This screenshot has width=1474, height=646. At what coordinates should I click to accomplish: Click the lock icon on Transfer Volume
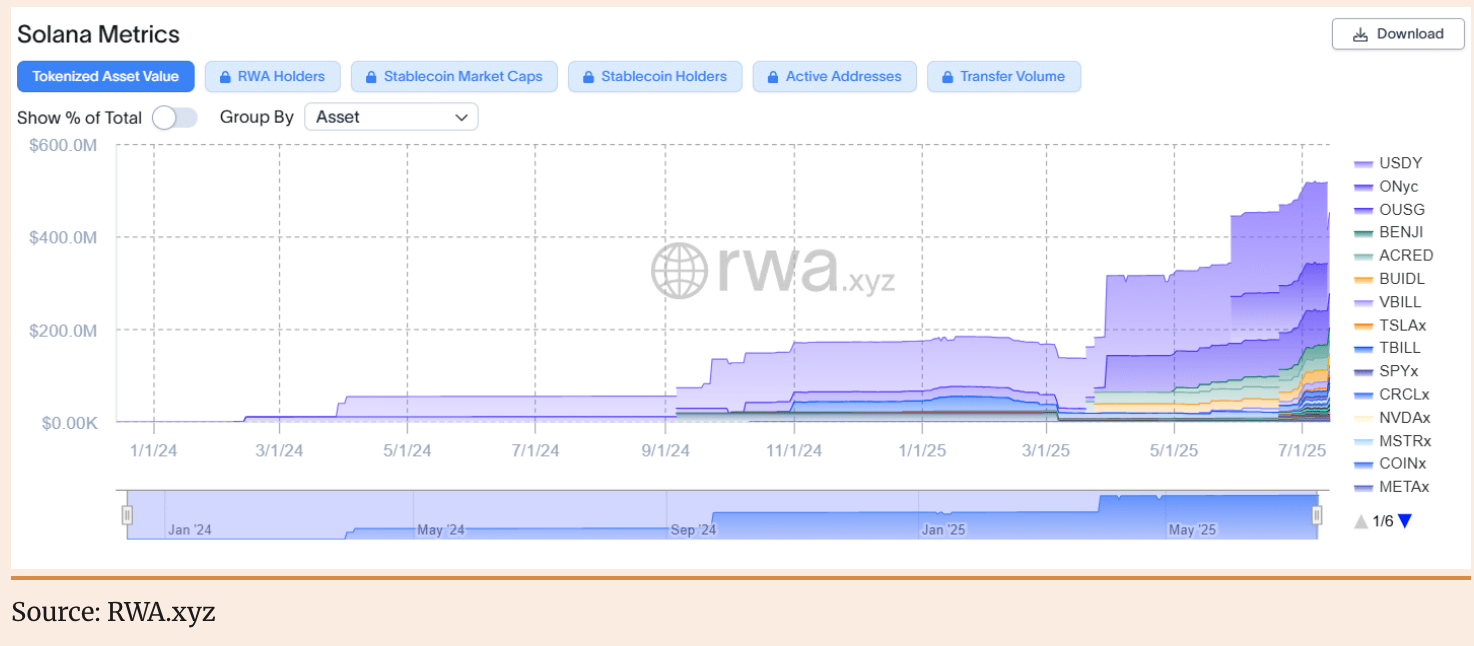tap(947, 77)
